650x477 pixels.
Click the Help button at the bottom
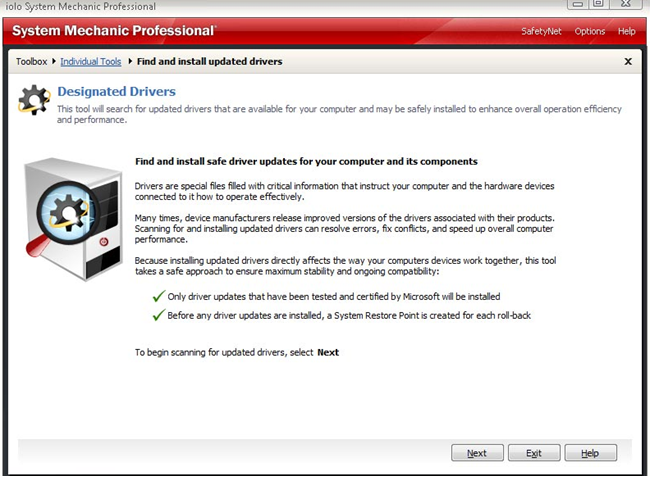tap(590, 453)
